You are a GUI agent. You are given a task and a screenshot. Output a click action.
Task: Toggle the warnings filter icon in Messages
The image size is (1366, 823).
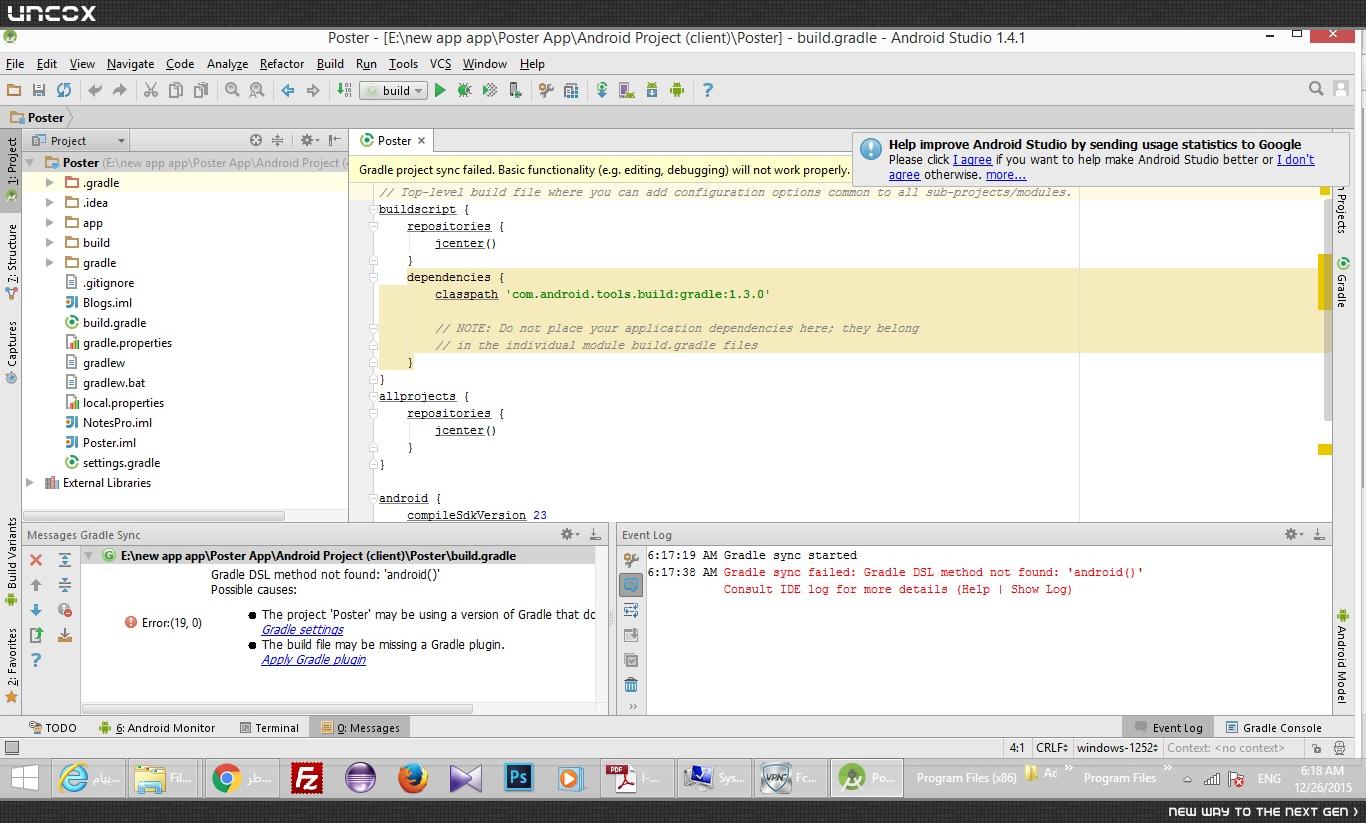pos(65,610)
